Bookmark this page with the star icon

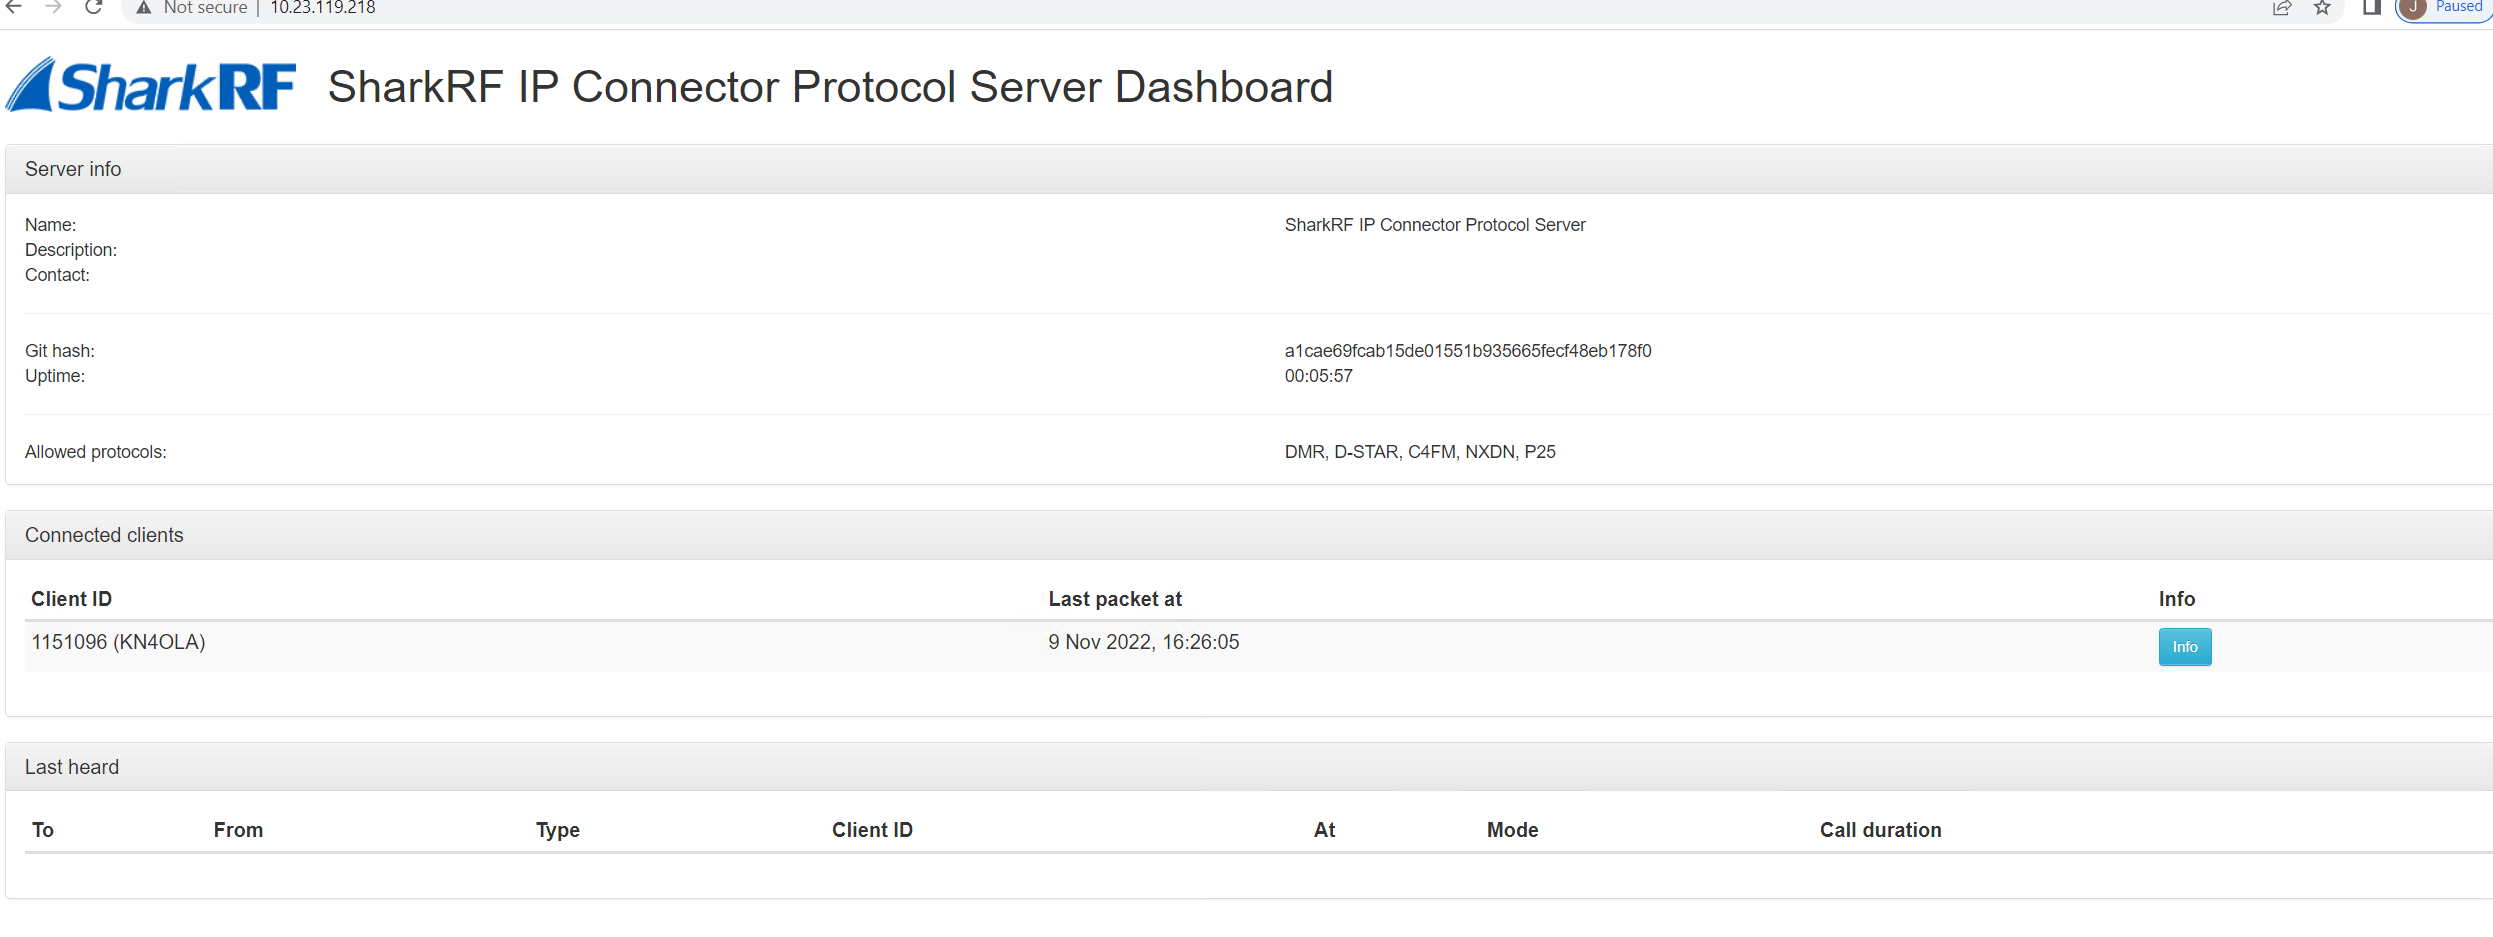pyautogui.click(x=2322, y=8)
